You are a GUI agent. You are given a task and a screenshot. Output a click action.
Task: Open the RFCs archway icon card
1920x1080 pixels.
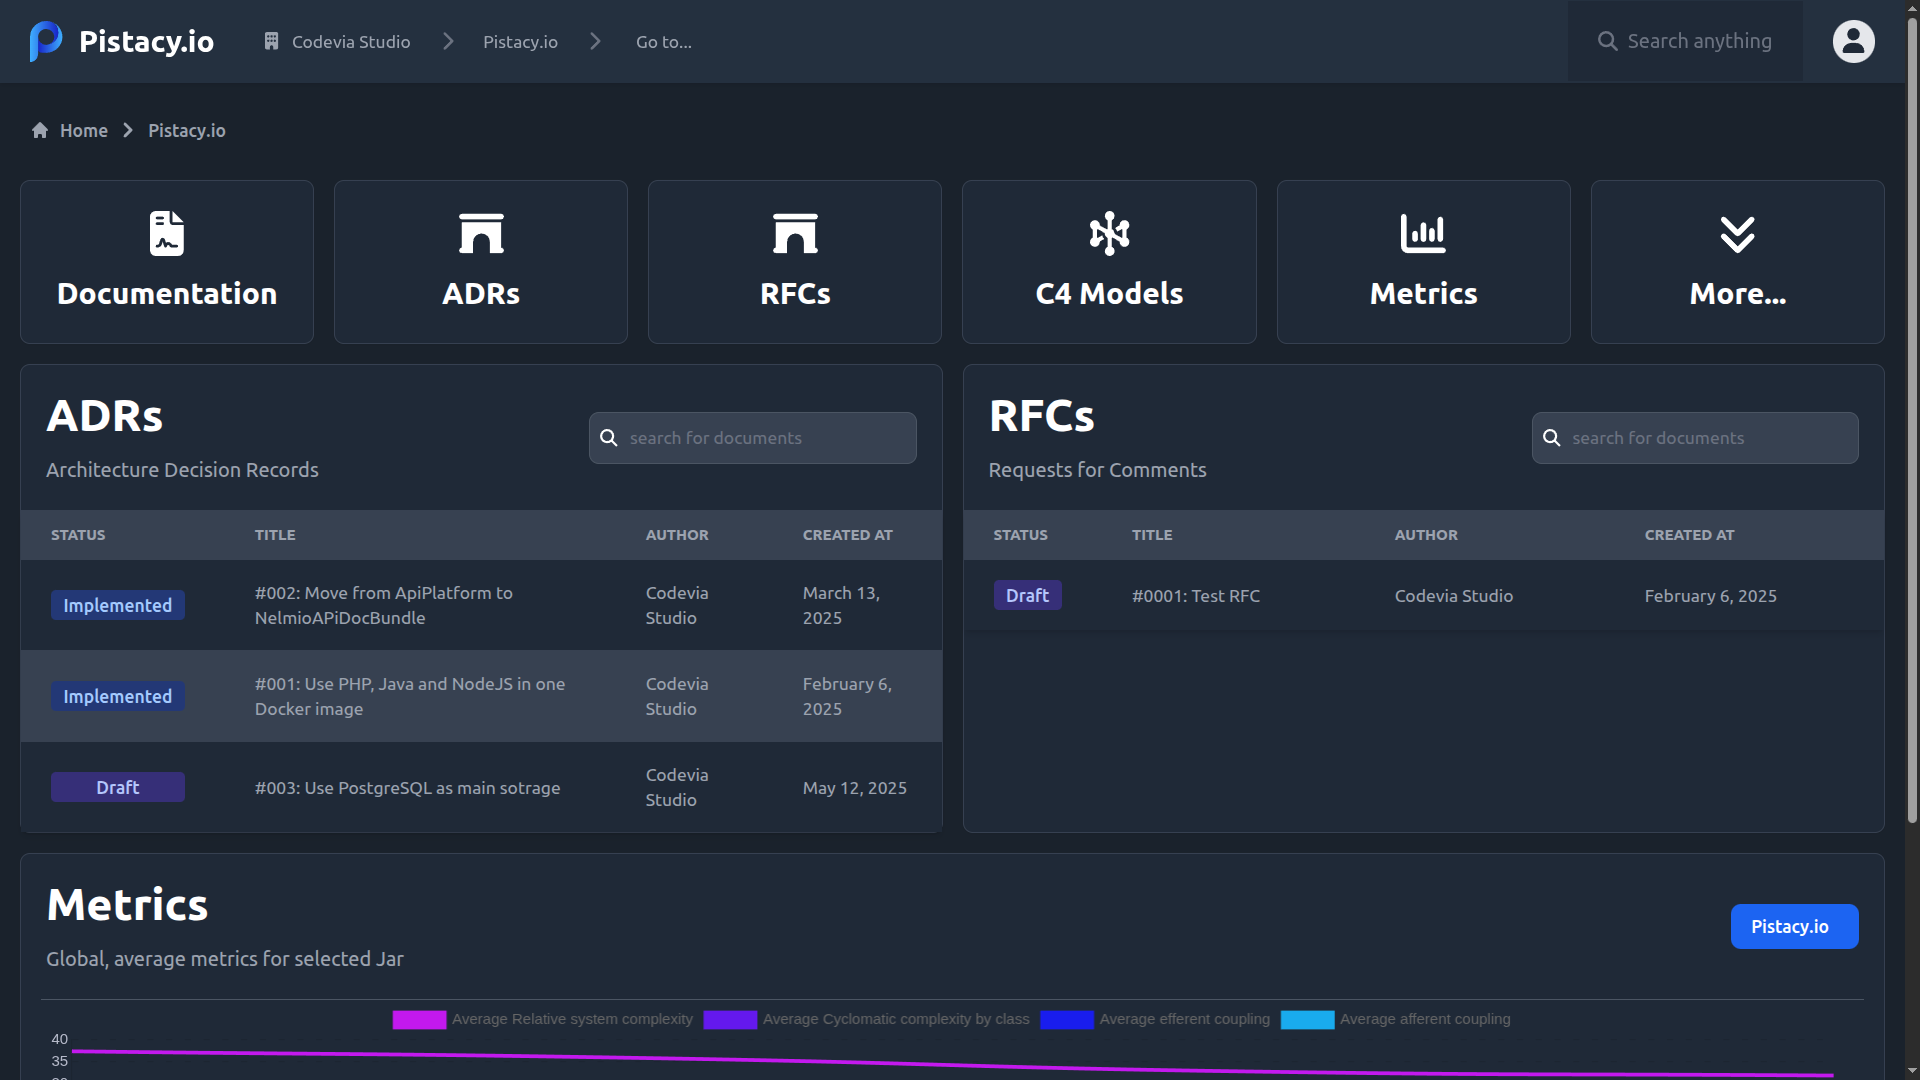point(795,234)
